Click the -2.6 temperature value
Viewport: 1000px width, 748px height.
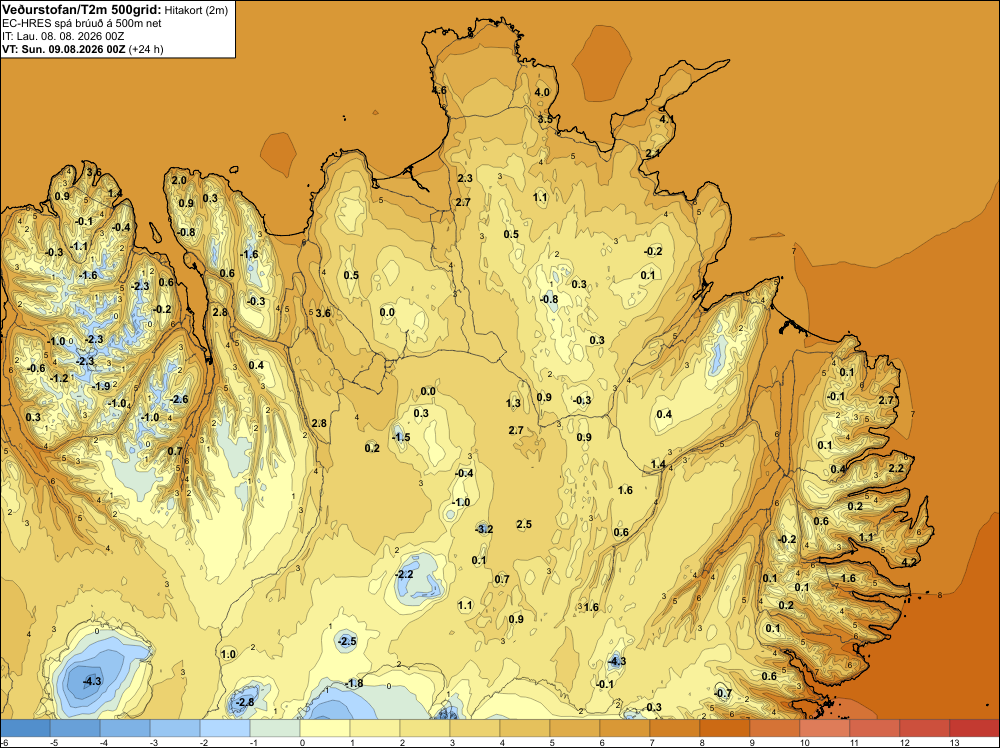point(179,399)
